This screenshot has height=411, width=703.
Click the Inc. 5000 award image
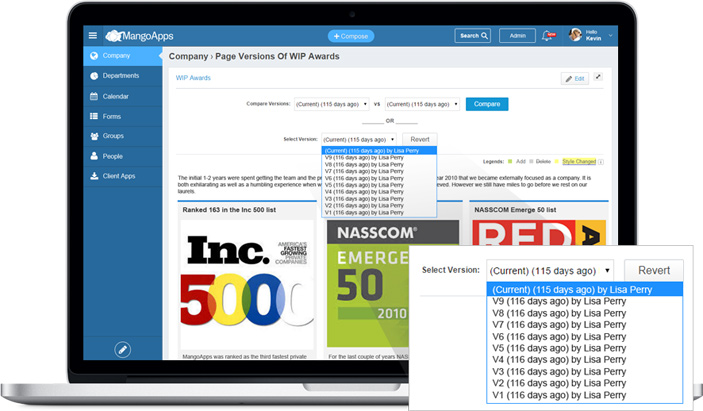(x=247, y=284)
